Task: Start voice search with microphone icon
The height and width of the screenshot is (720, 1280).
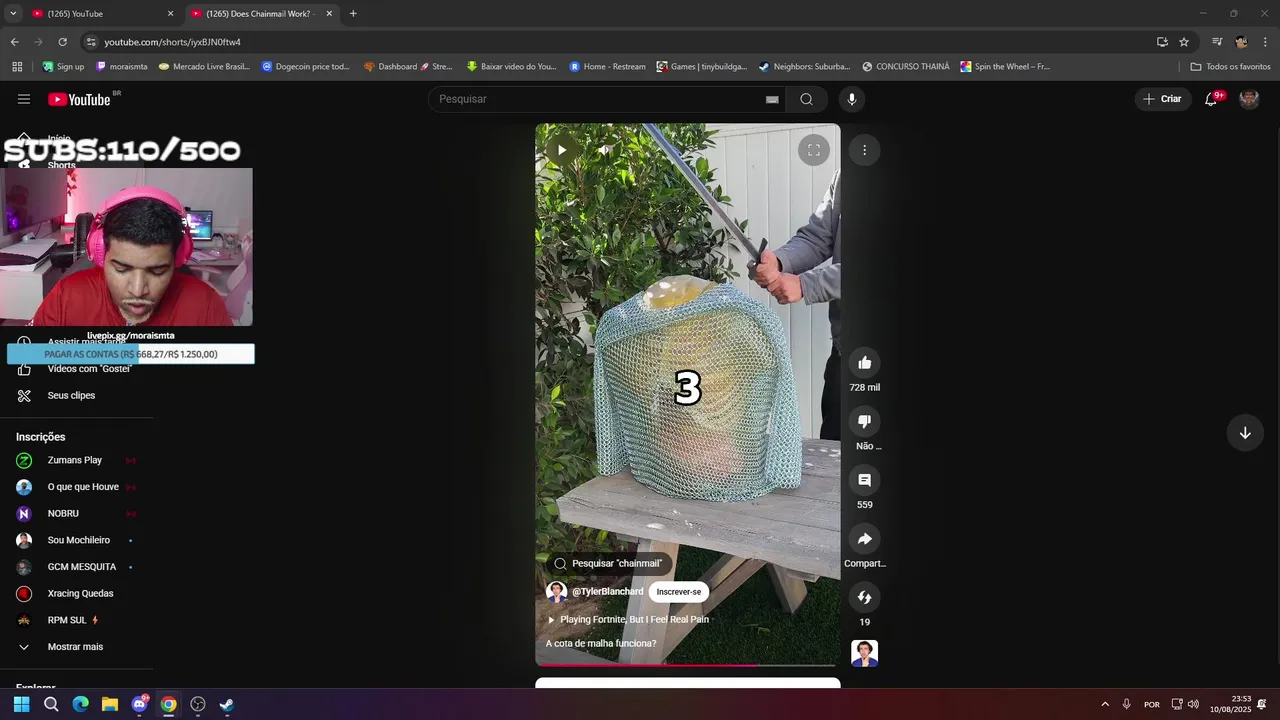Action: point(852,99)
